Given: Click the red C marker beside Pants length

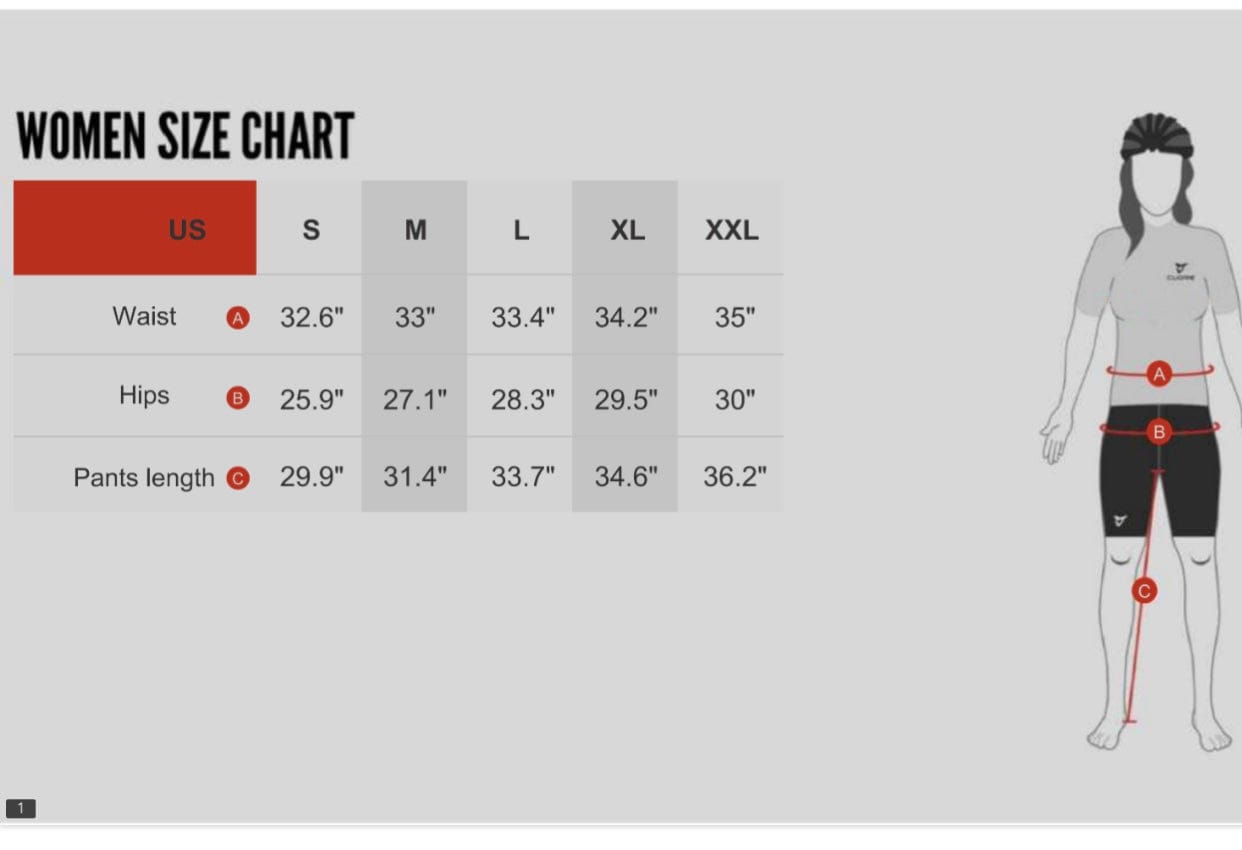Looking at the screenshot, I should coord(238,478).
